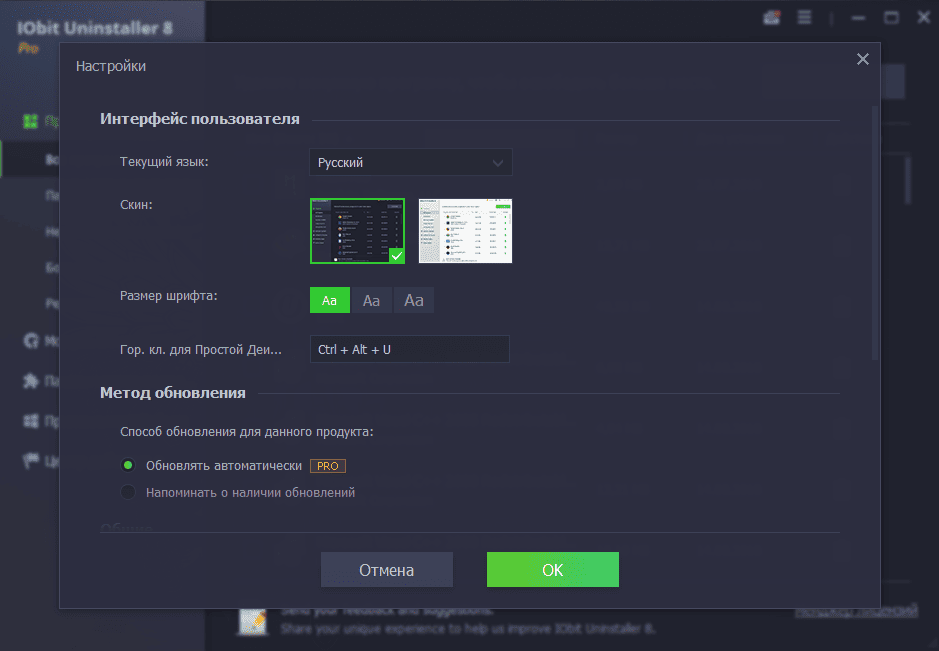Choose the light skin thumbnail

(x=465, y=231)
